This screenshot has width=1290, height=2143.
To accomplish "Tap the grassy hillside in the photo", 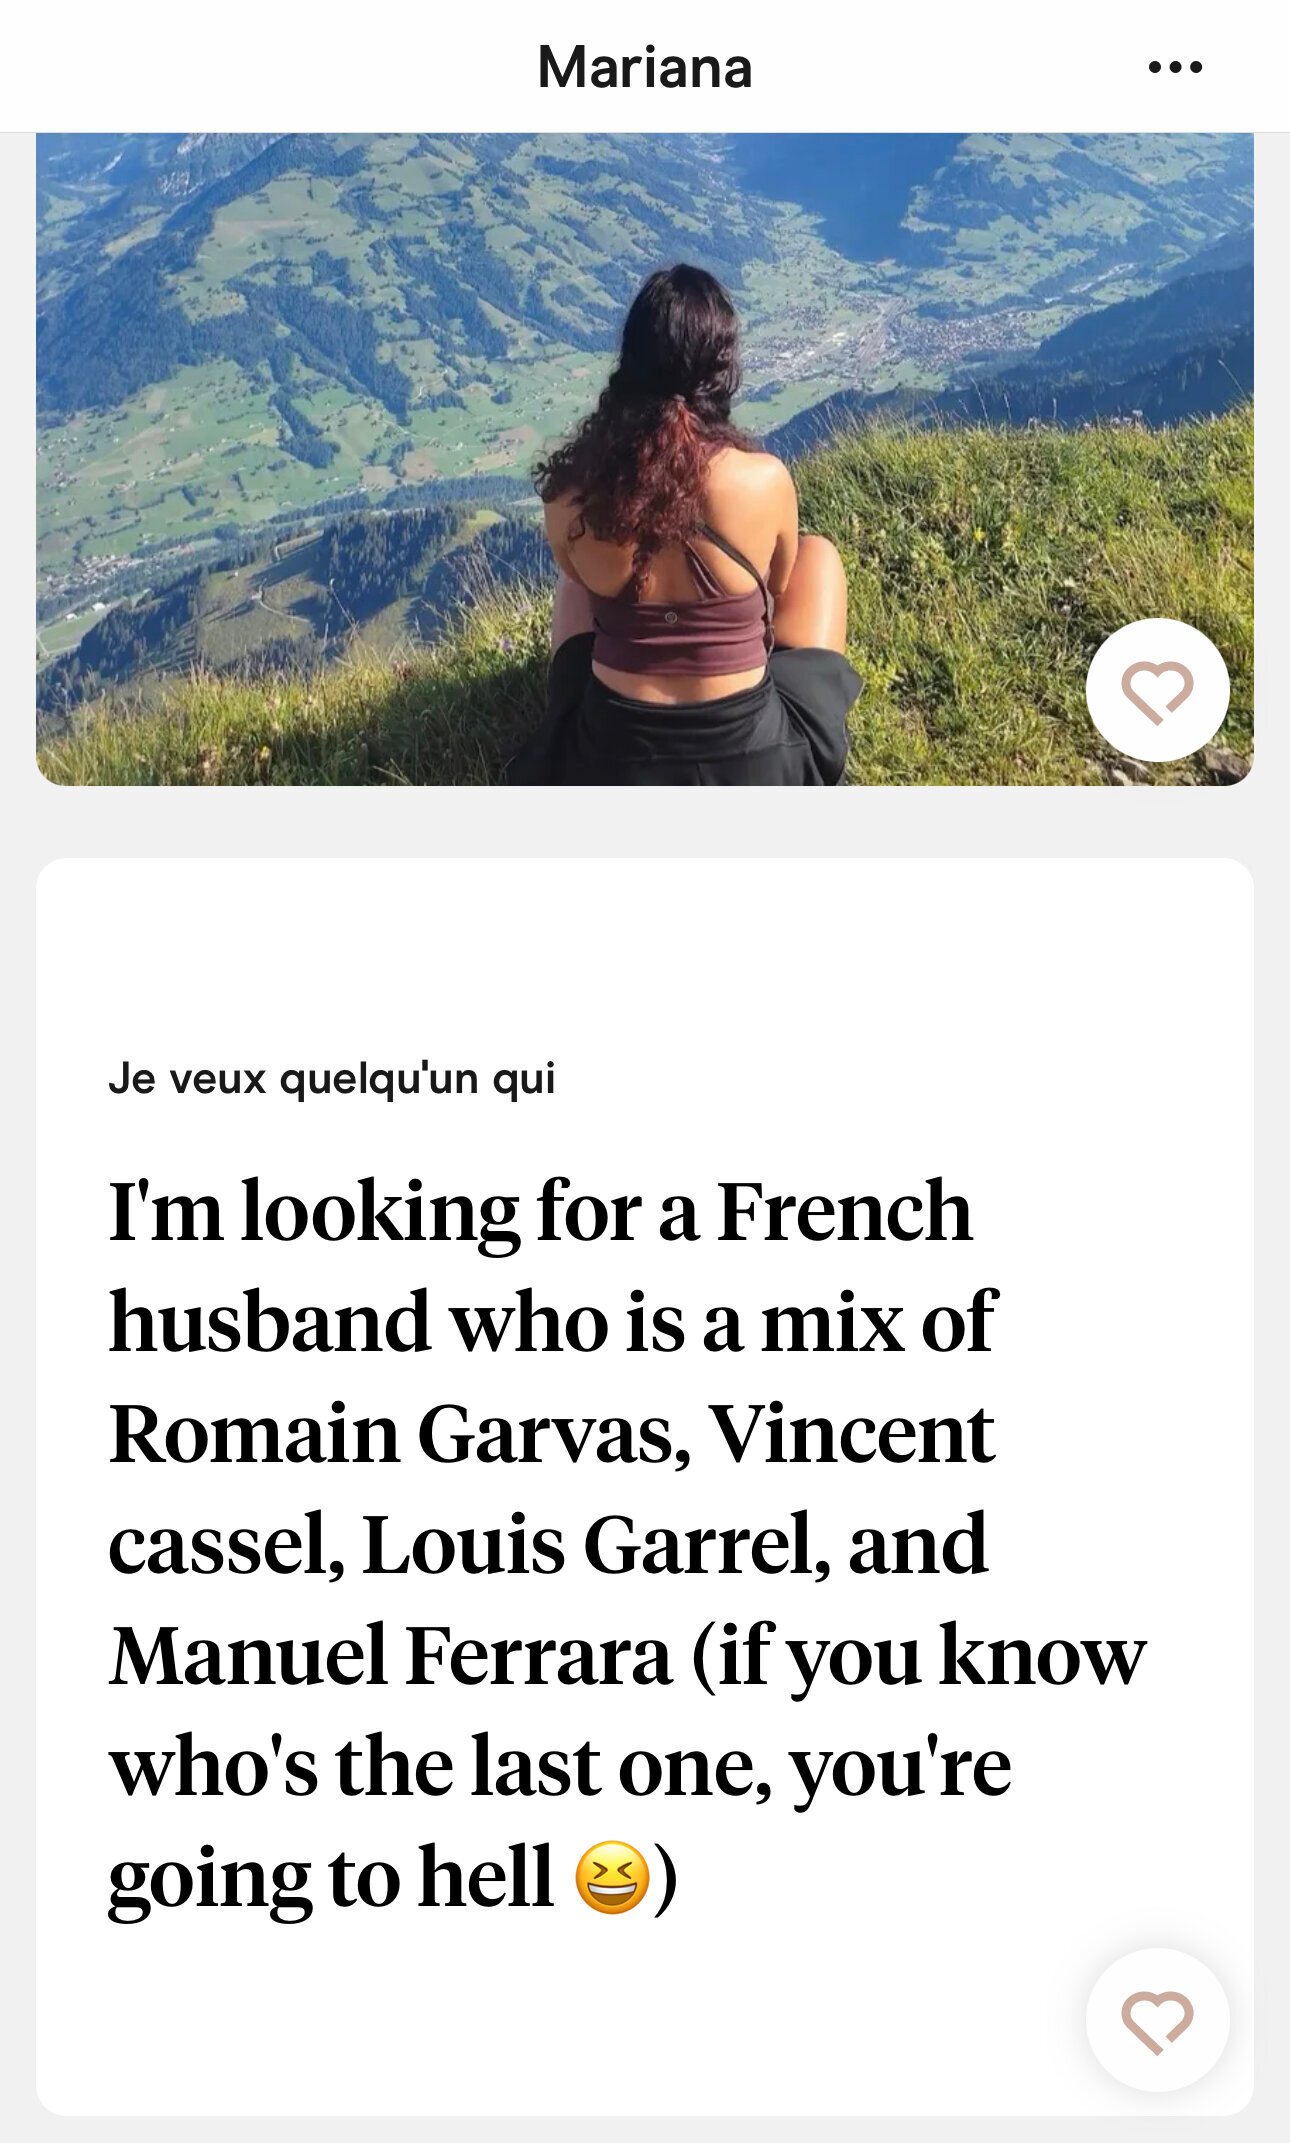I will pos(1000,560).
